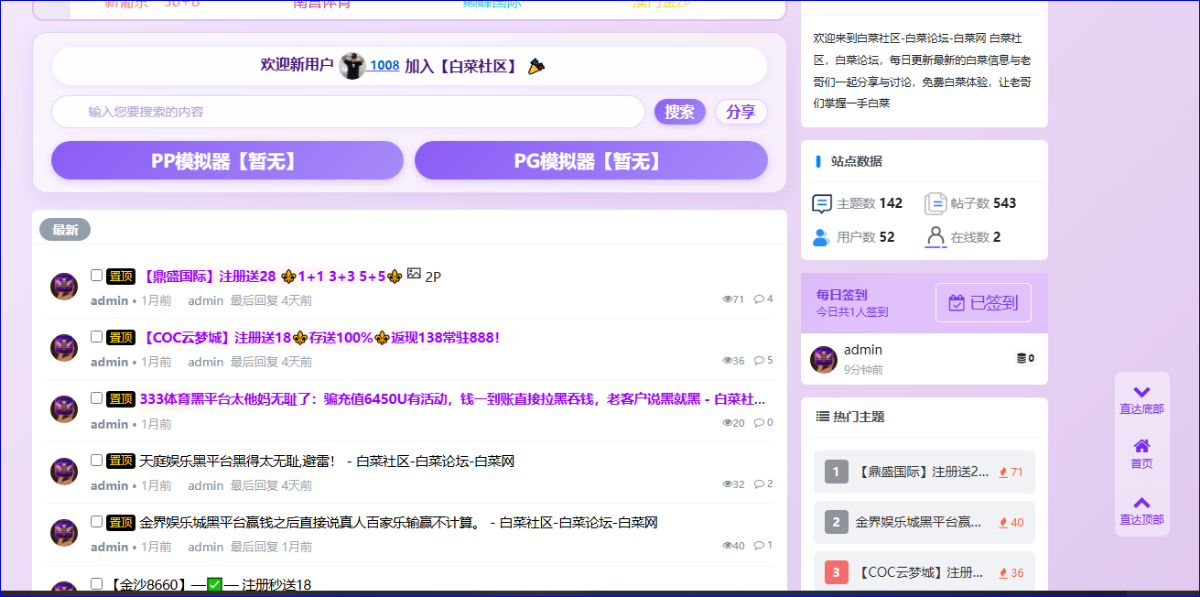Click view count eye icon showing 20
1200x597 pixels.
coord(727,423)
